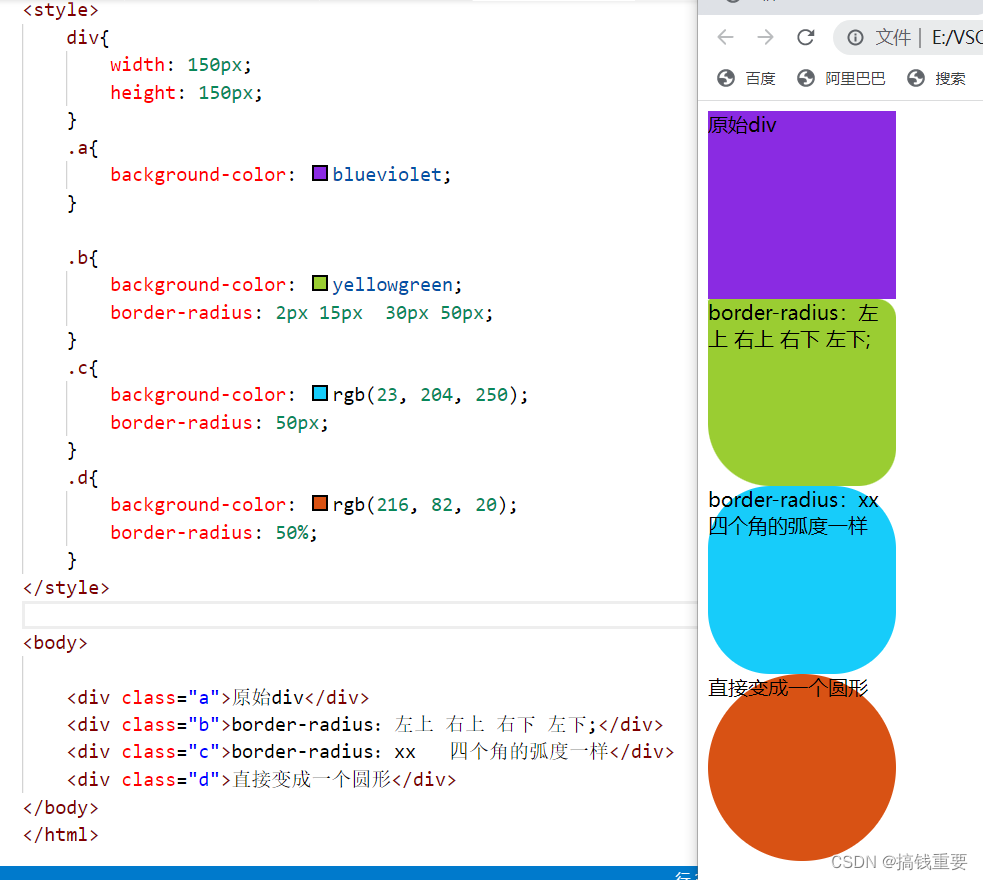
Task: Click the rgb(216, 82, 20) color swatch
Action: tap(320, 503)
